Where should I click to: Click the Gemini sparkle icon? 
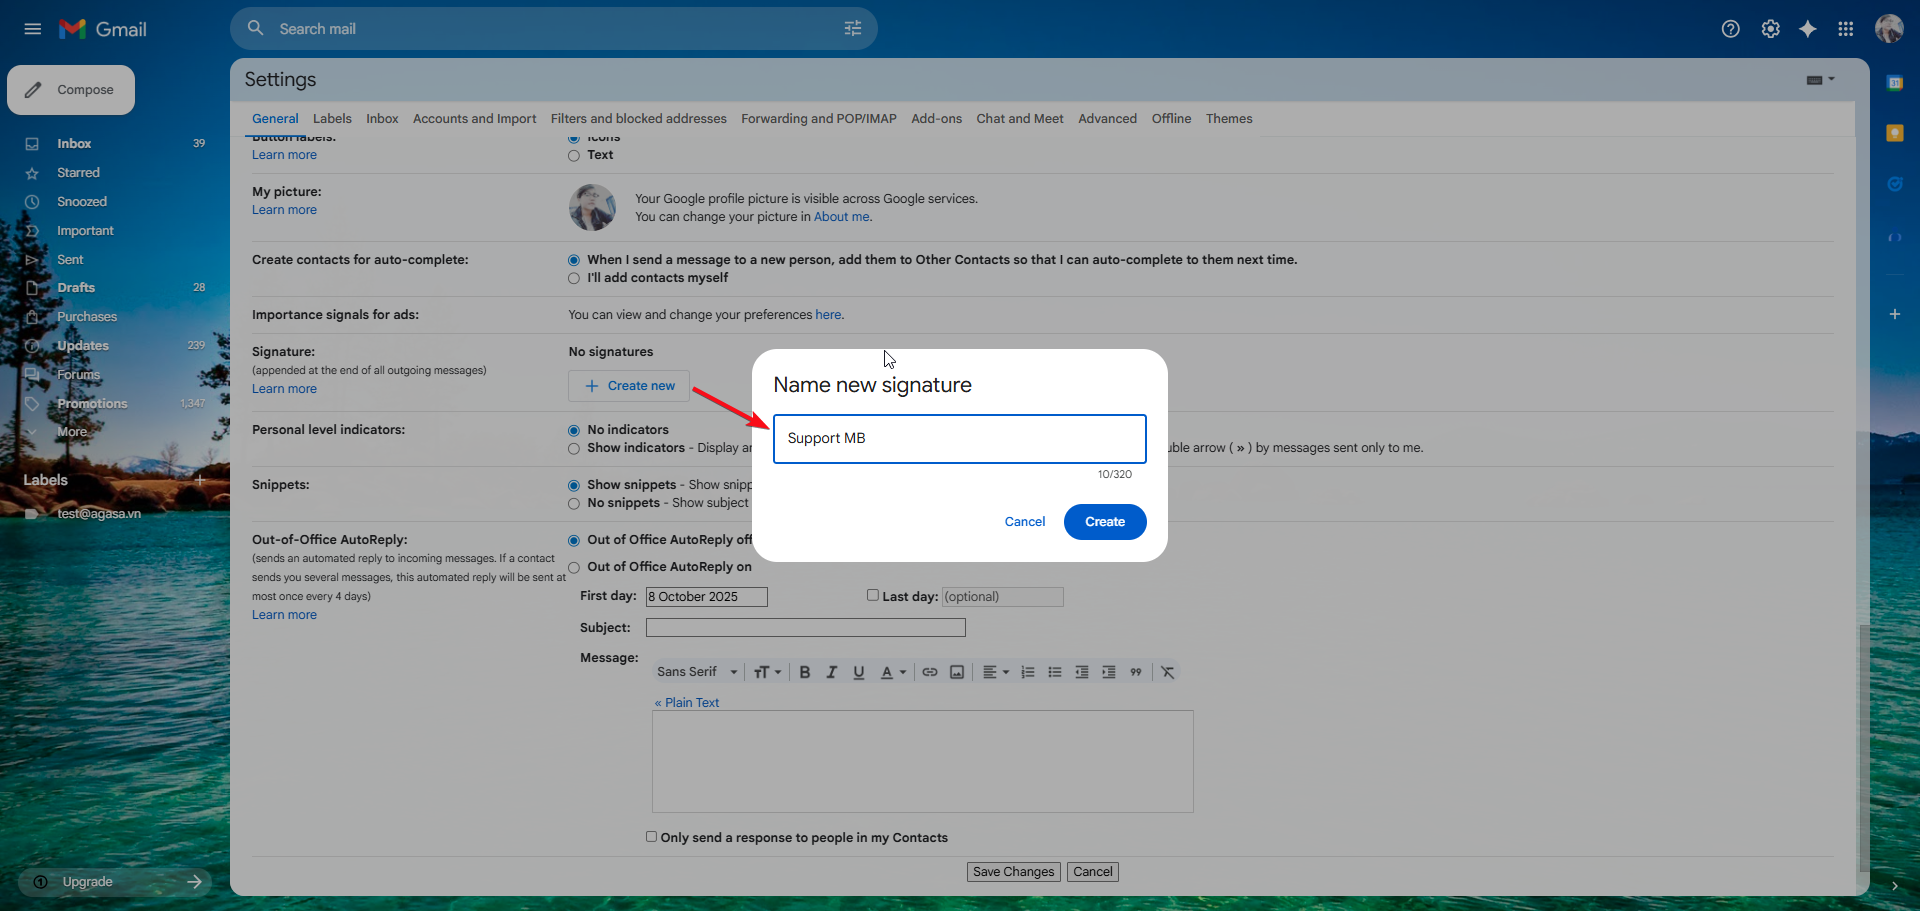pos(1807,29)
